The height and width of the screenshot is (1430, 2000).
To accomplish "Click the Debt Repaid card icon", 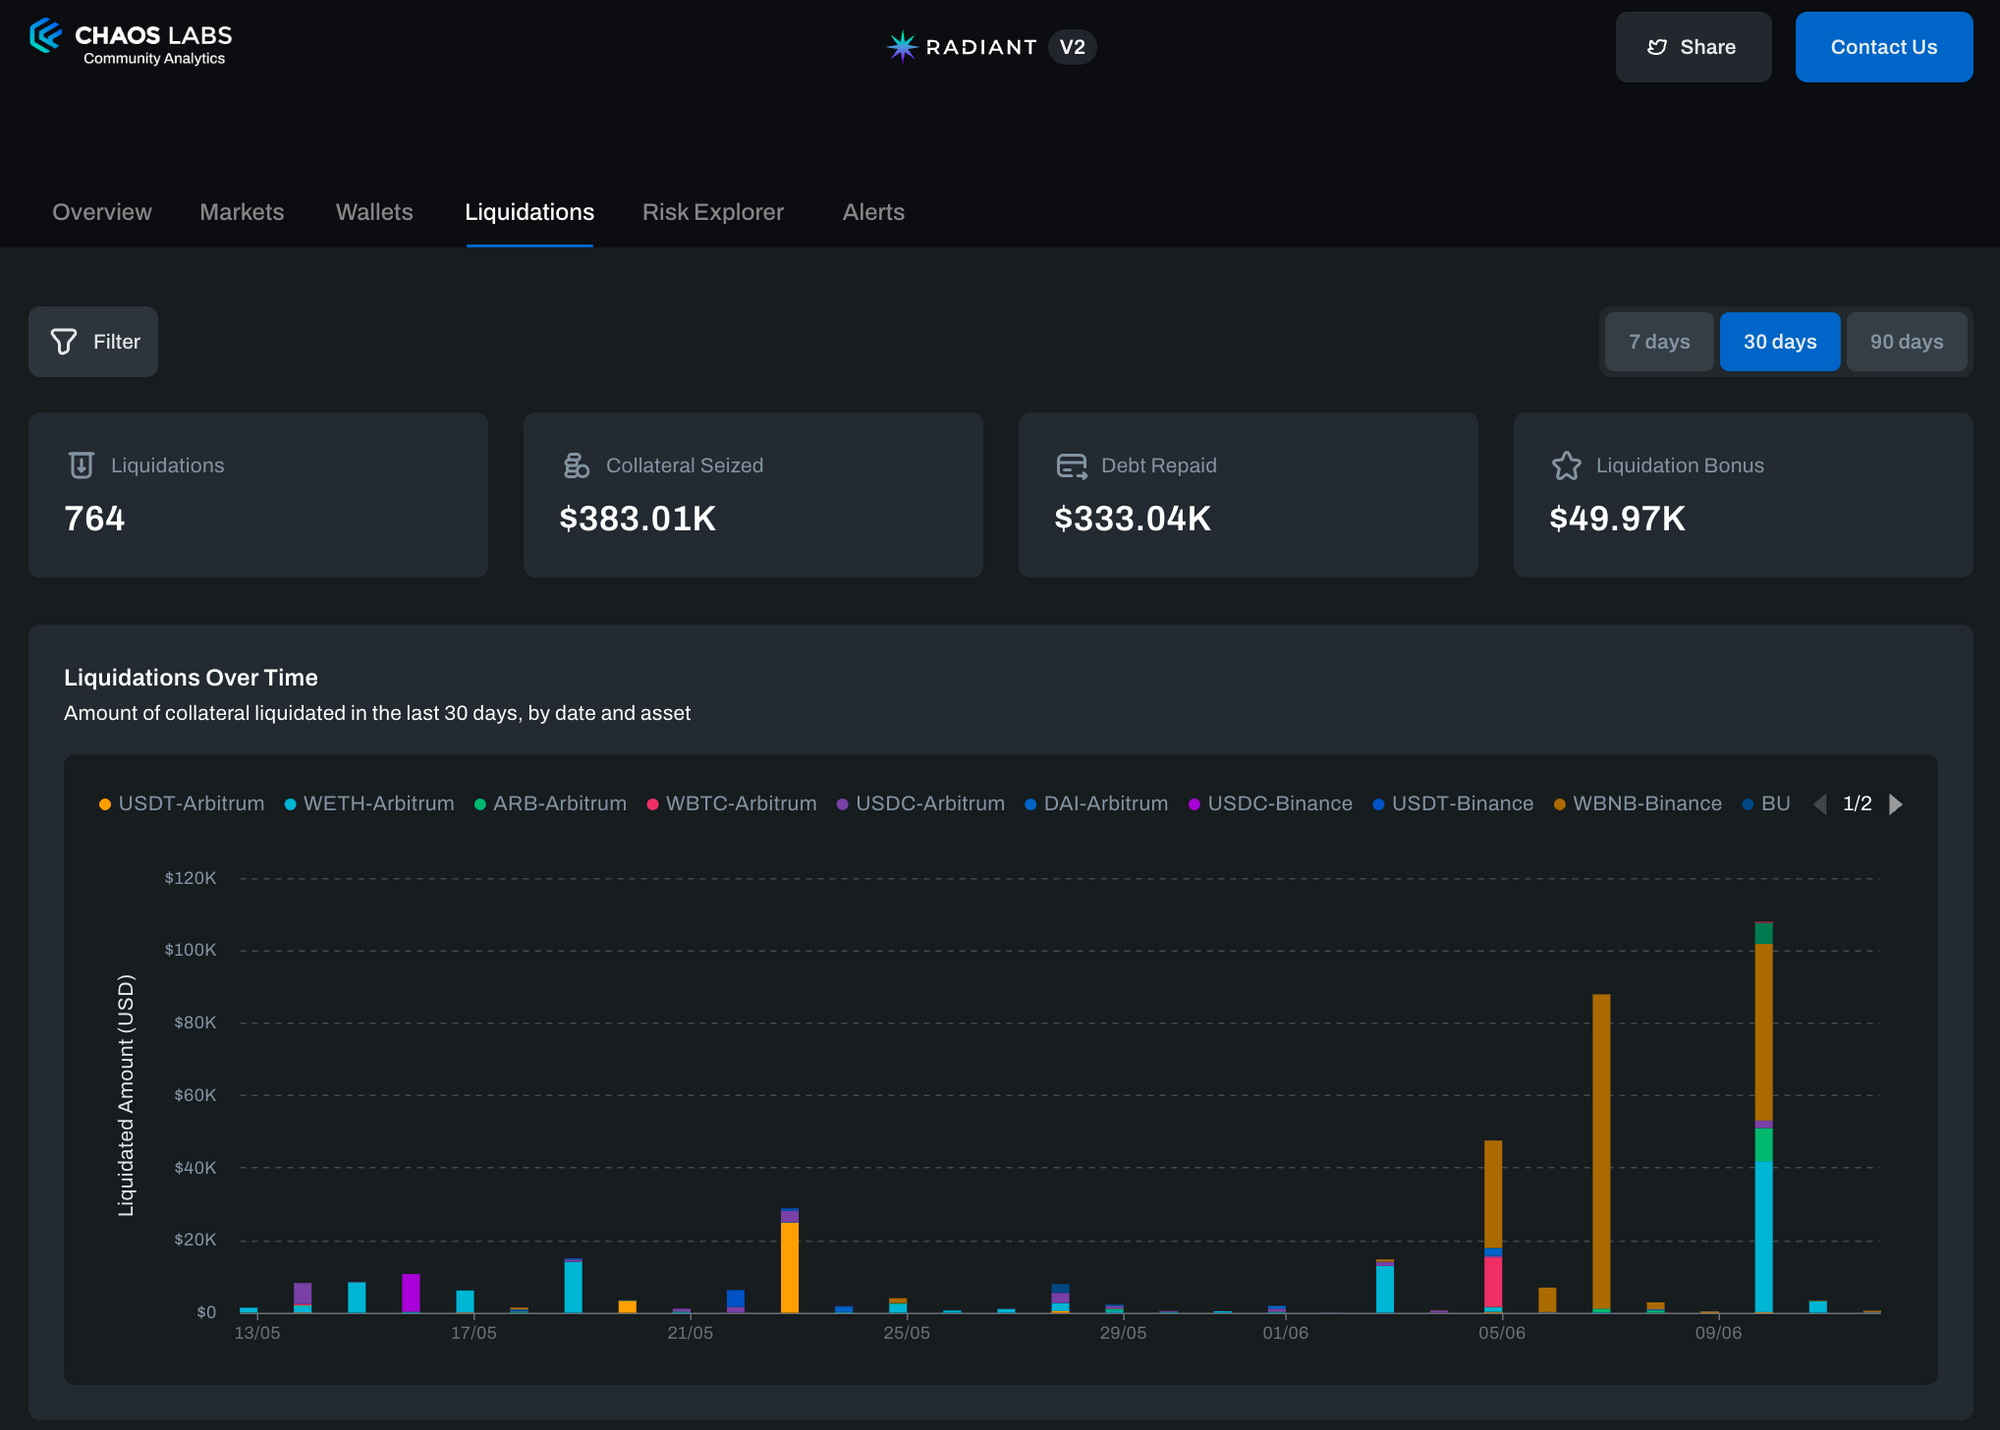I will pos(1071,465).
